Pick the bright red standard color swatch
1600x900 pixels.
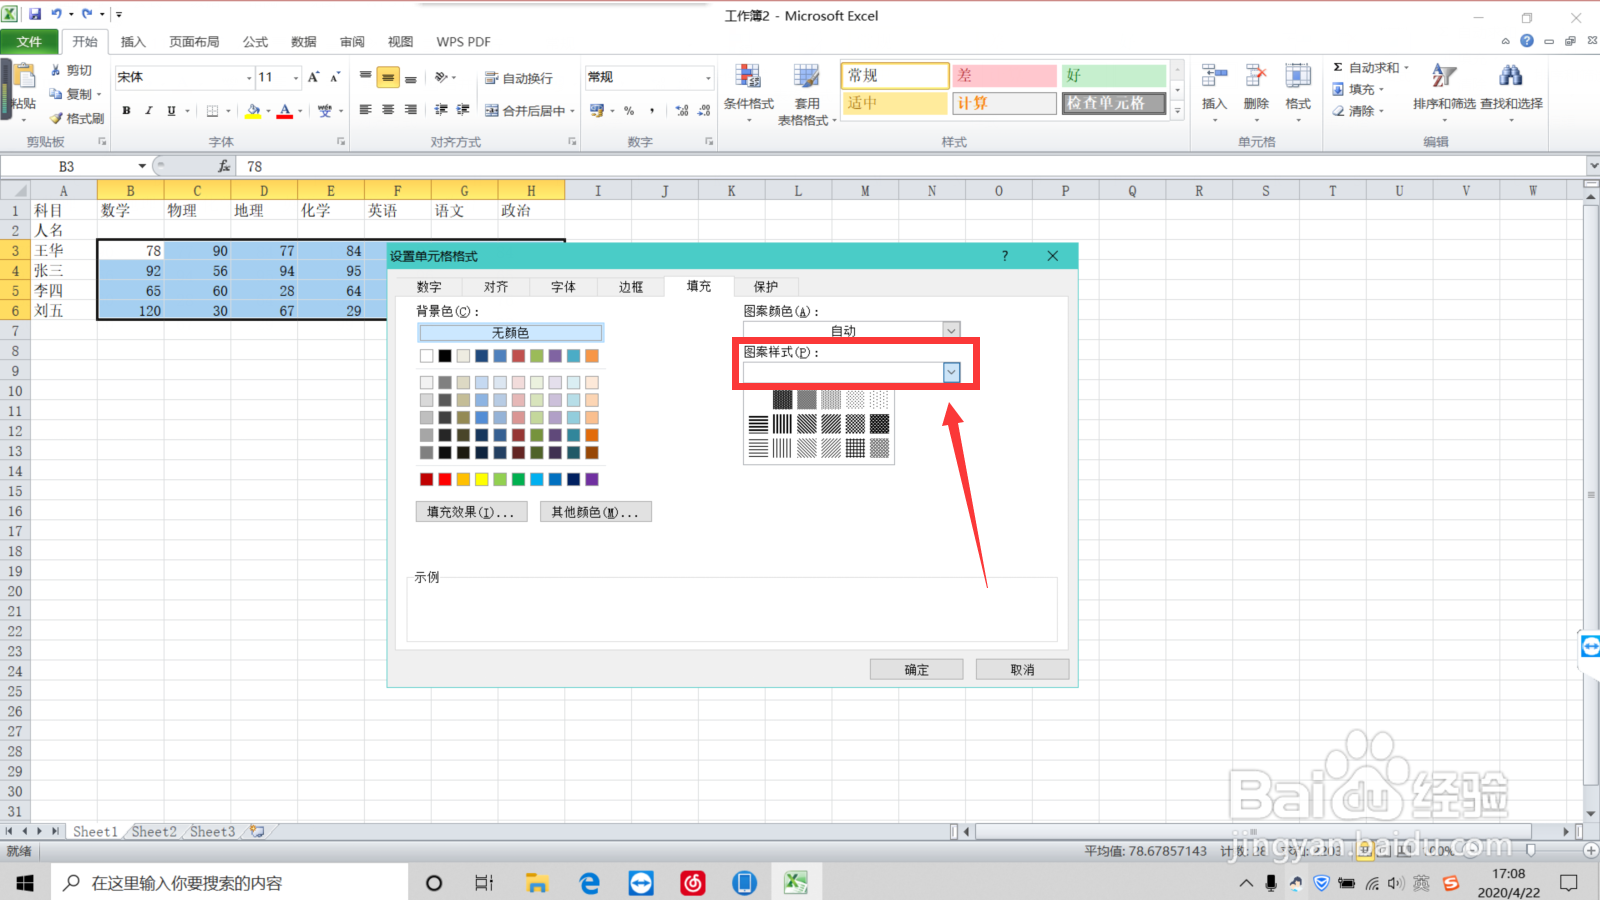coord(445,480)
